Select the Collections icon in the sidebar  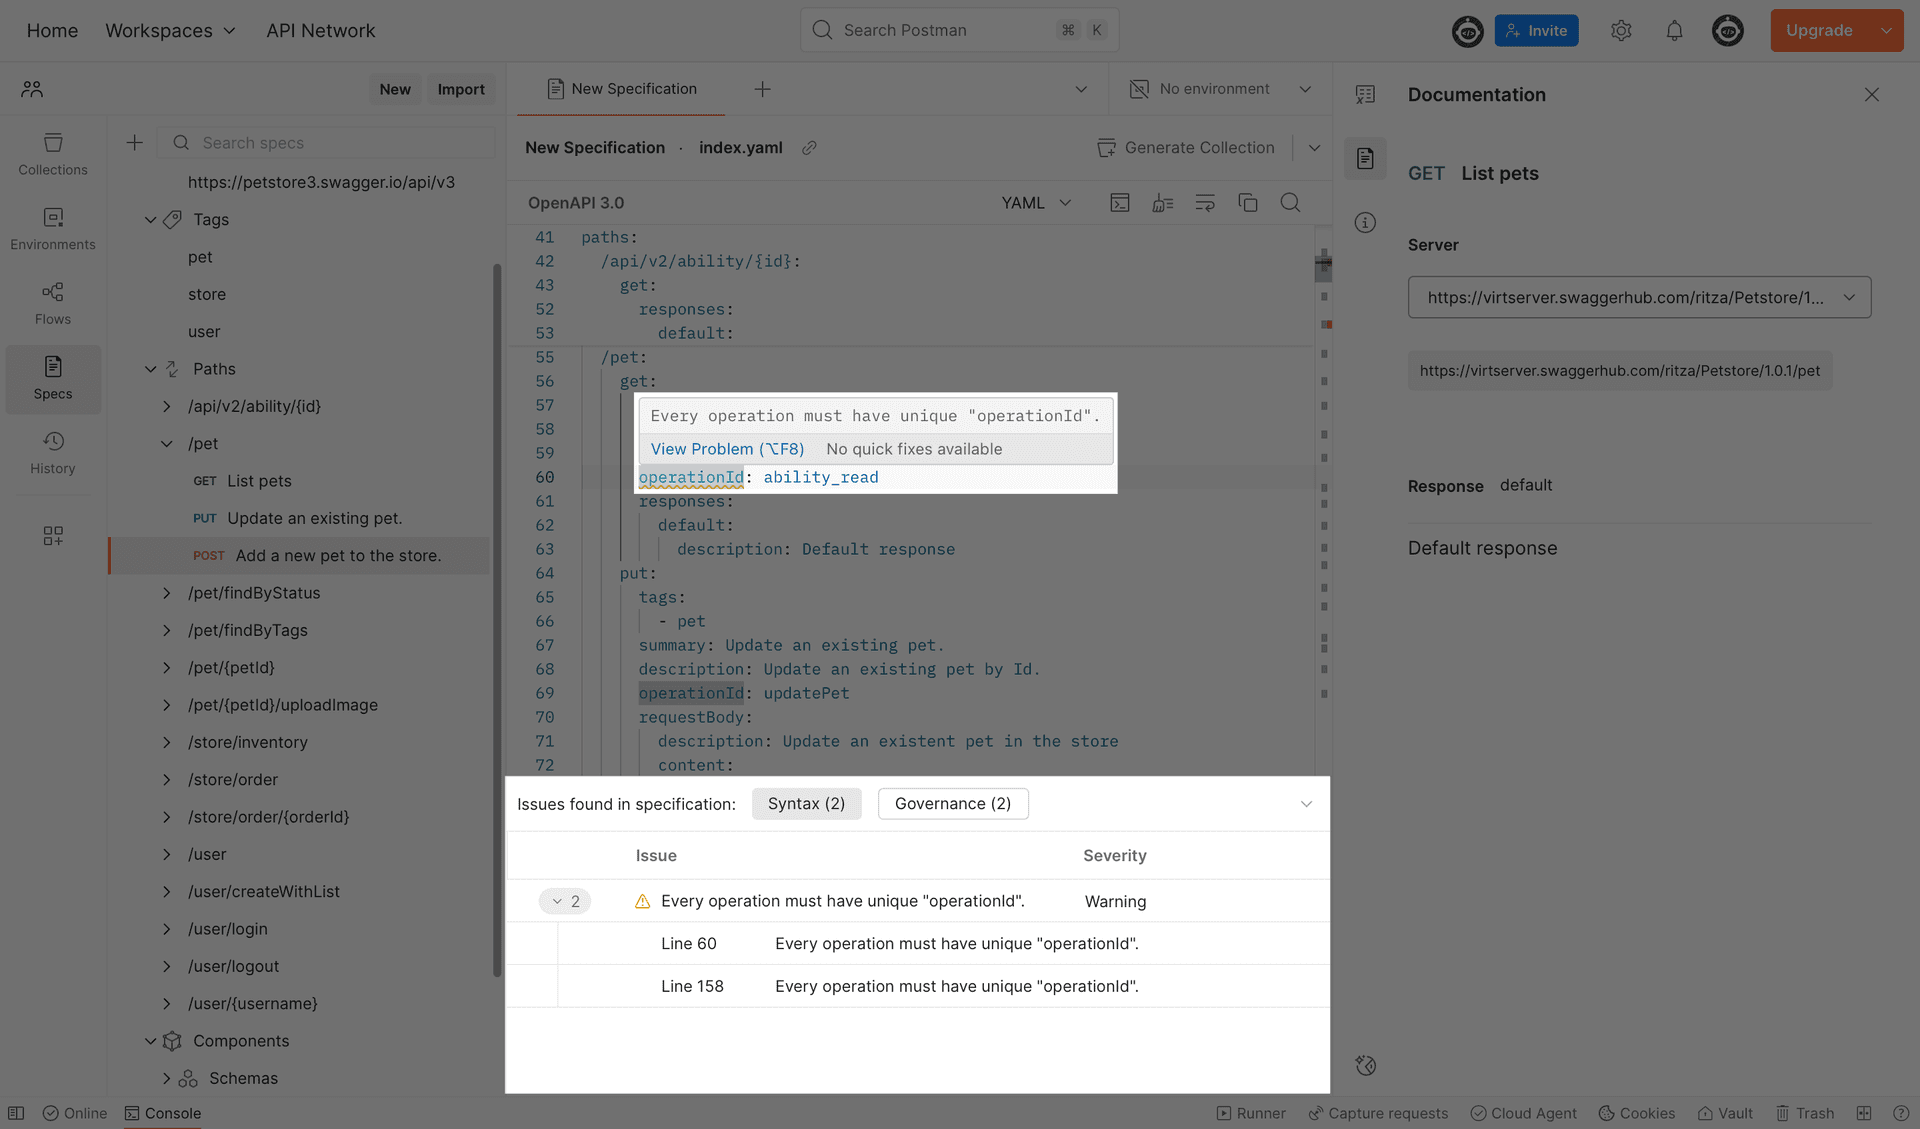52,143
